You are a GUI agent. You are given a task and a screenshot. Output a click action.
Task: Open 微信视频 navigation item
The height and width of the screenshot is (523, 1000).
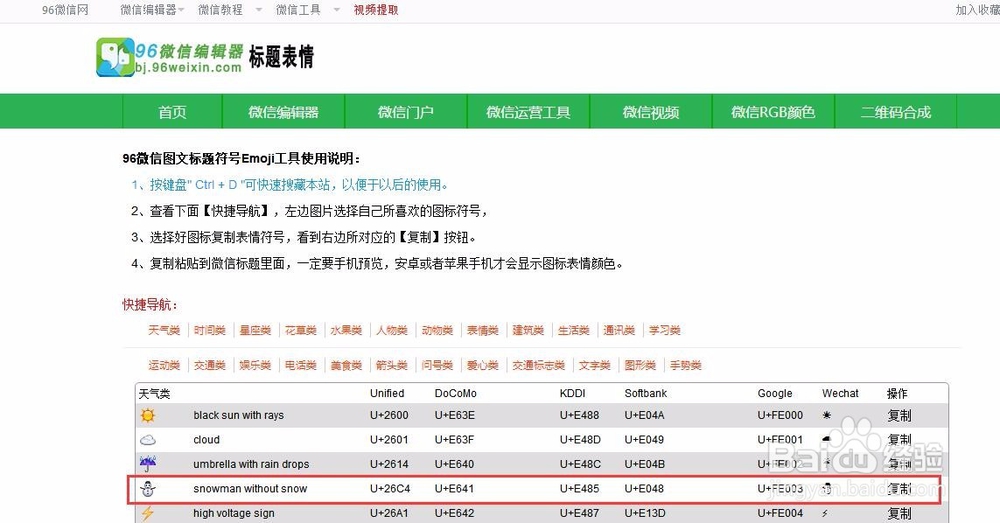click(651, 112)
